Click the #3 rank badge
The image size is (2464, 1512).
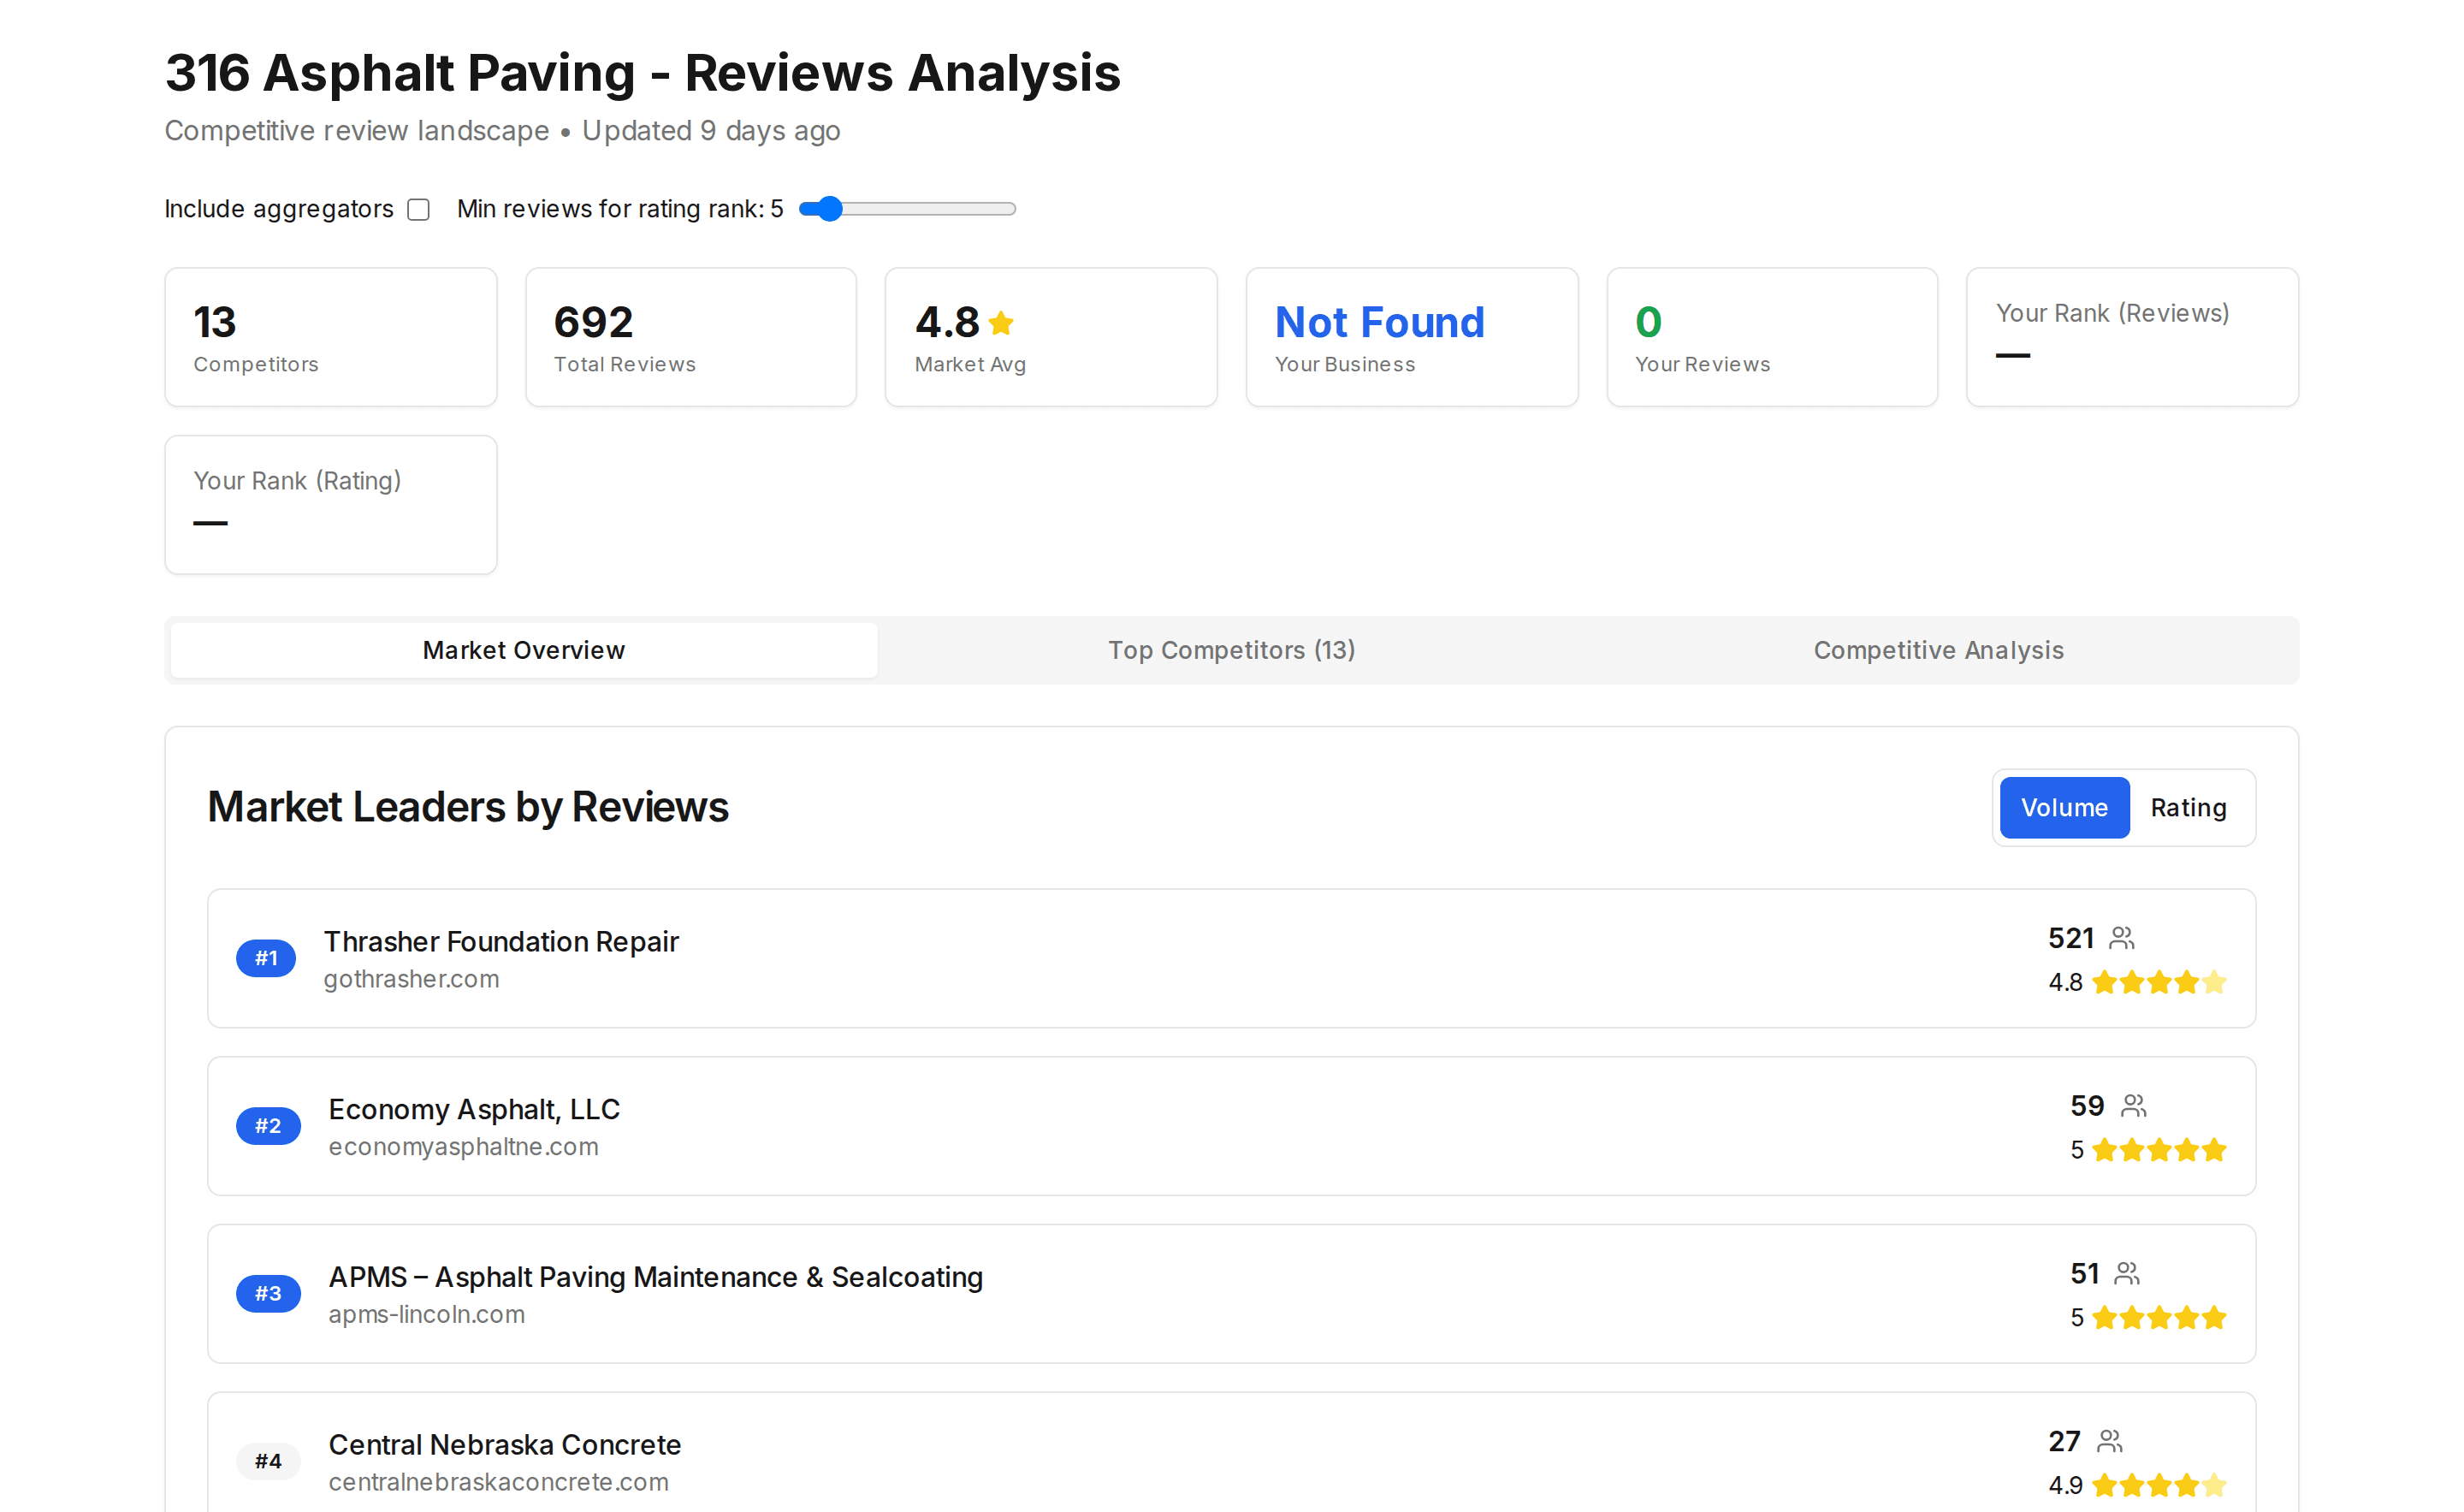pos(268,1293)
